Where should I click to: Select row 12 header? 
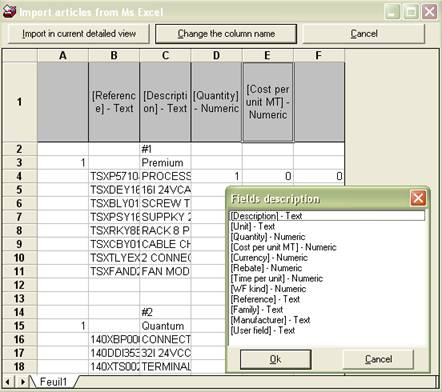click(20, 285)
